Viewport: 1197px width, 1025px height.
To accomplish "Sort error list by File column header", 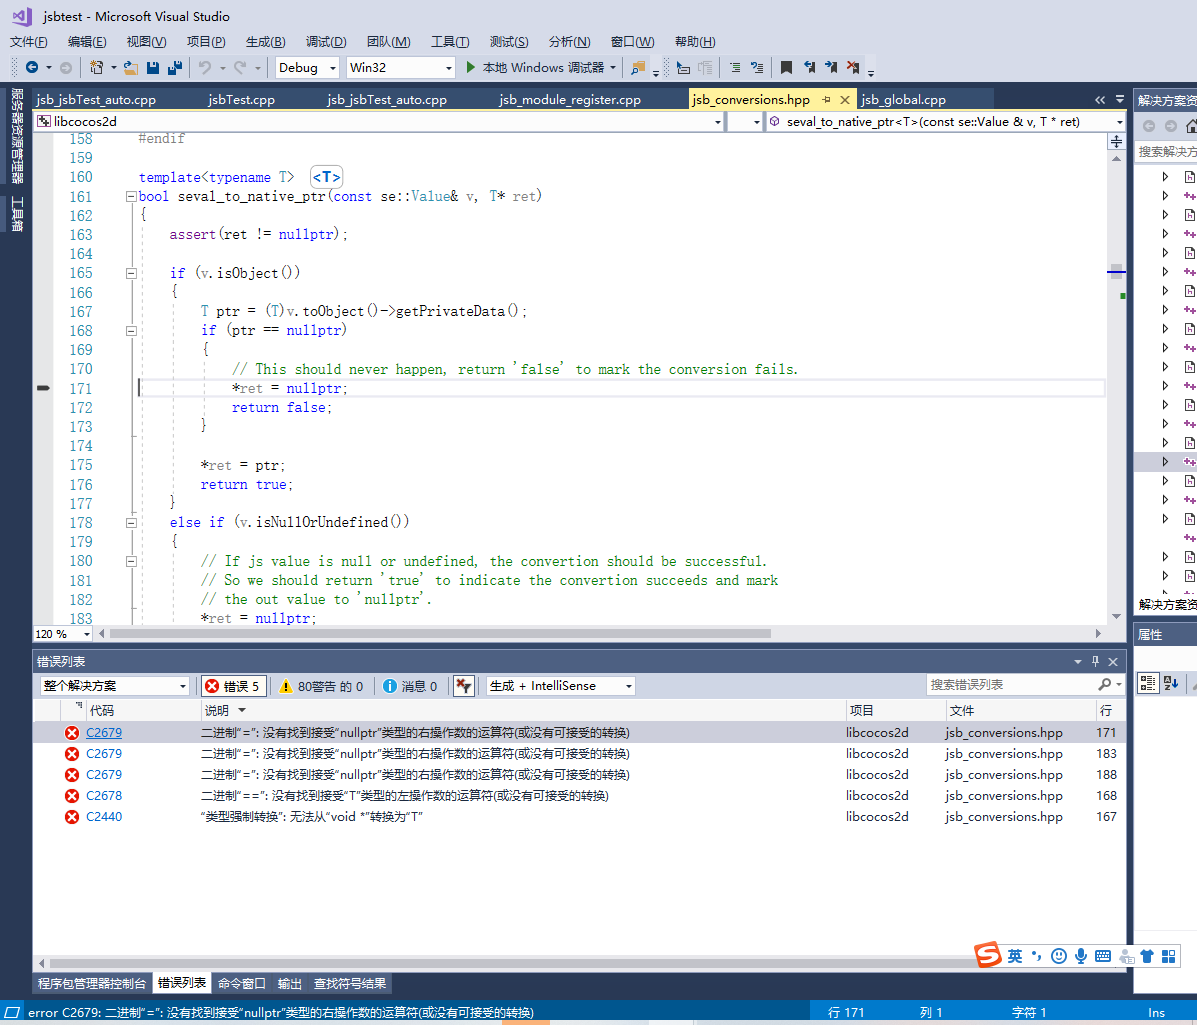I will pos(1021,711).
